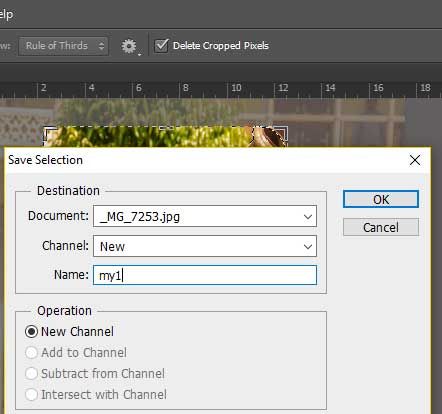Expand the Document dropdown showing _MG_7253.jpg
The width and height of the screenshot is (442, 414).
click(205, 216)
